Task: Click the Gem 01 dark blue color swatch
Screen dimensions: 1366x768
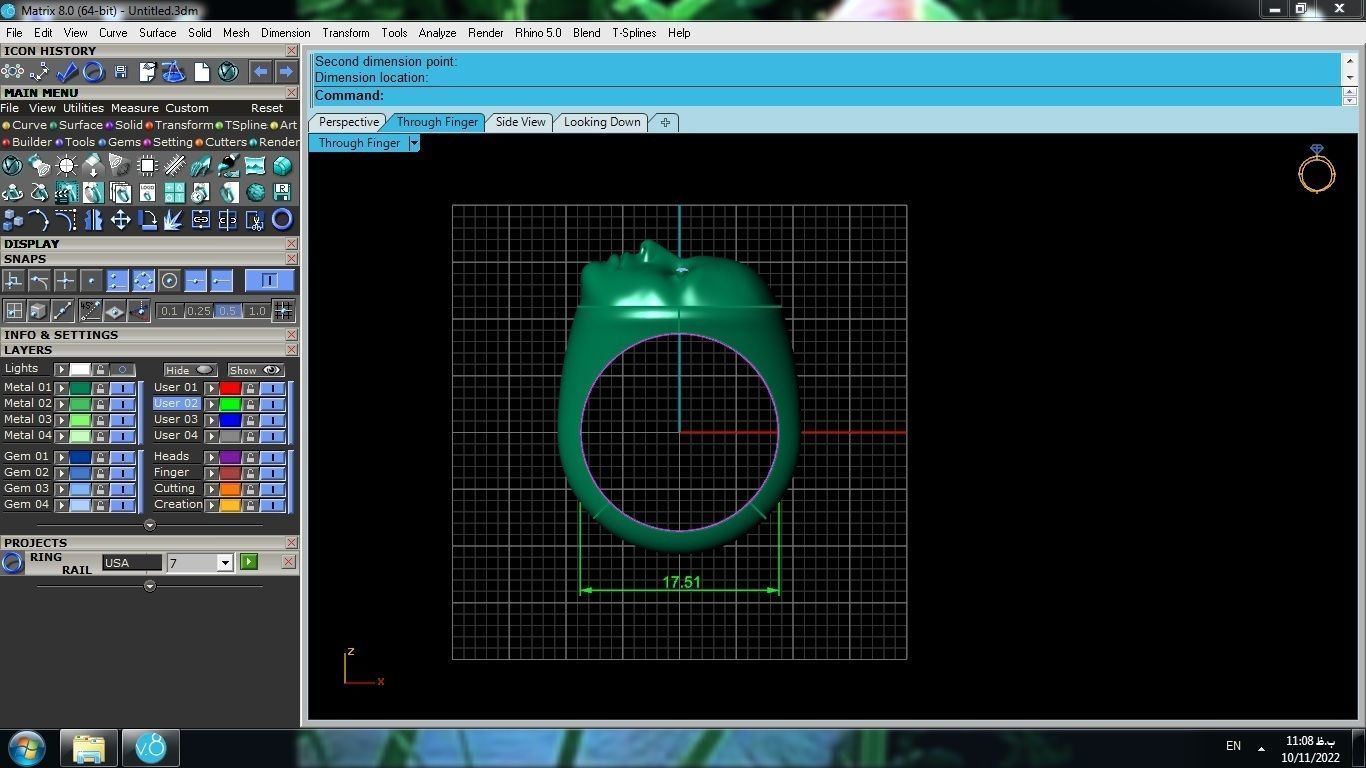Action: (80, 457)
